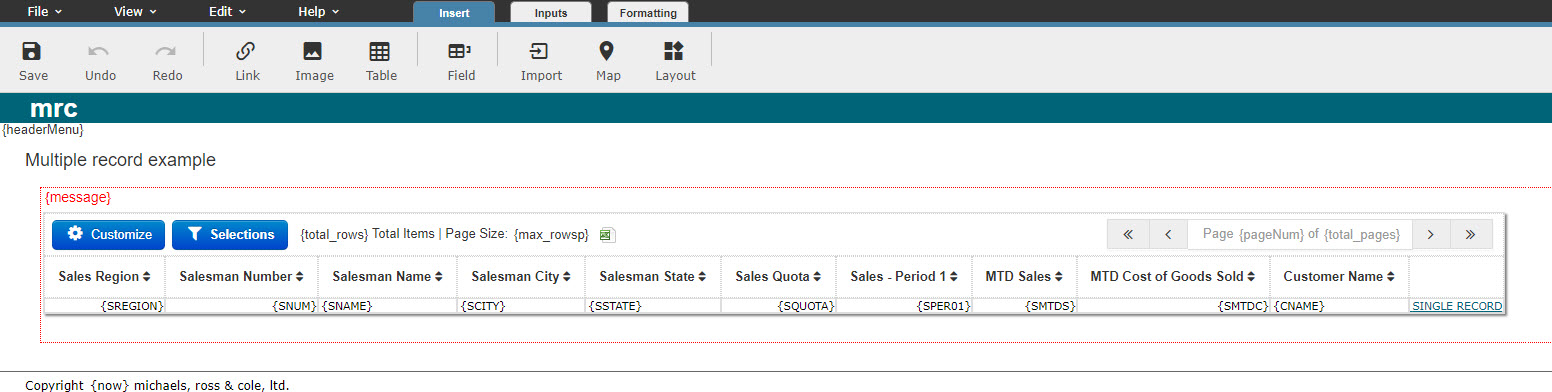Open the Layout tool
Screen dimensions: 1552x392
pos(674,52)
